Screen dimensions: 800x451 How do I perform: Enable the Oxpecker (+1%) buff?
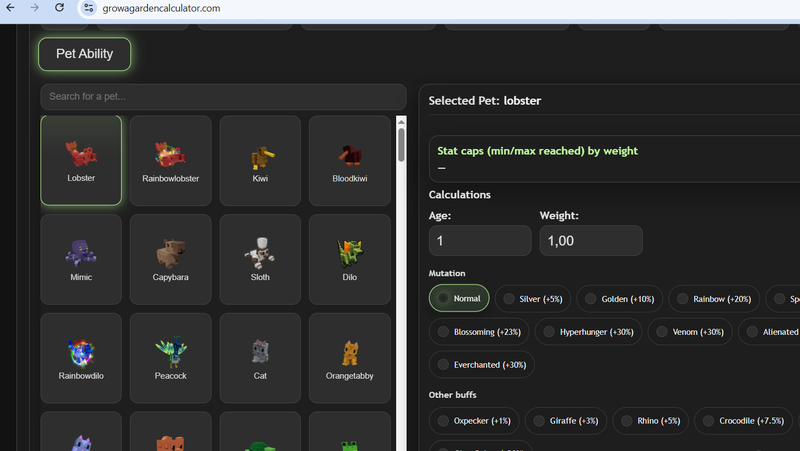(474, 420)
